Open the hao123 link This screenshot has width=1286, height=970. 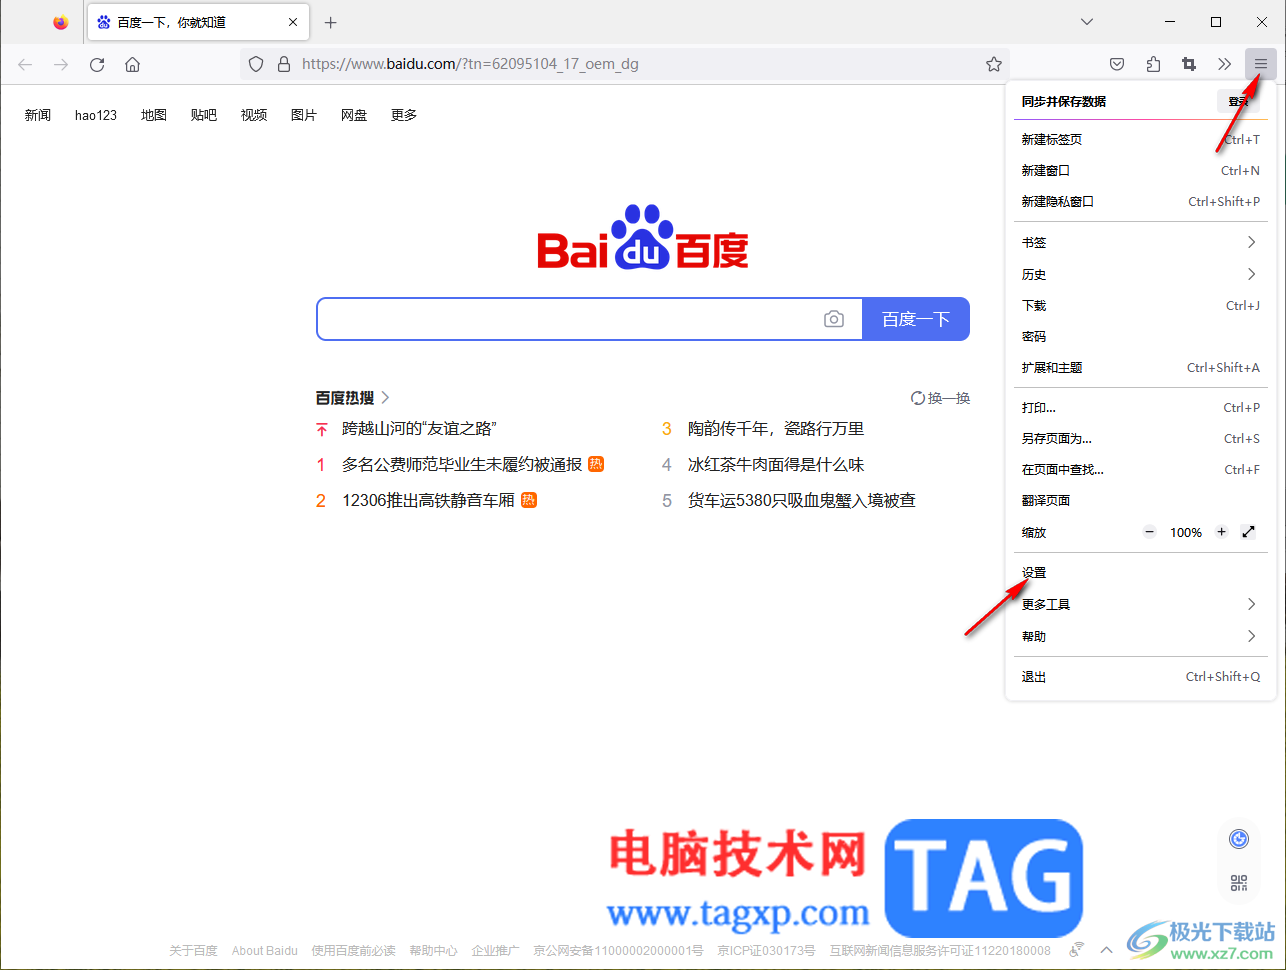[x=95, y=114]
